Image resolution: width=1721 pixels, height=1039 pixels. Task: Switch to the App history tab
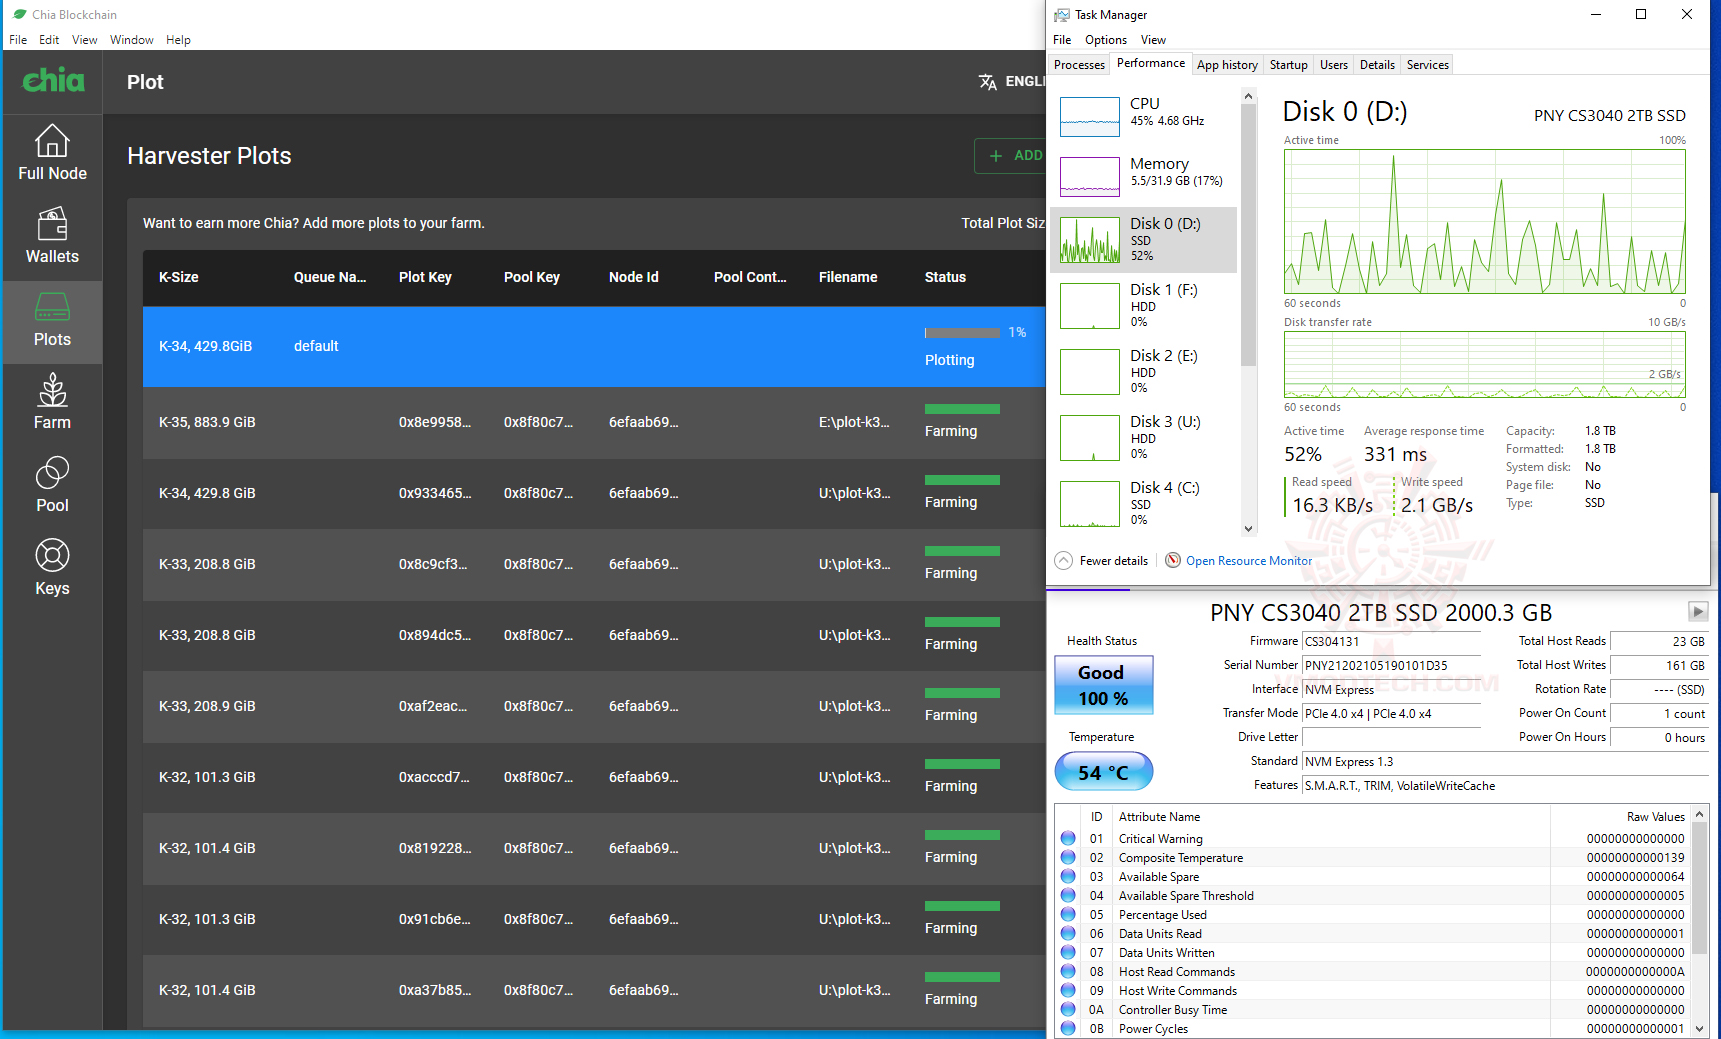tap(1227, 65)
